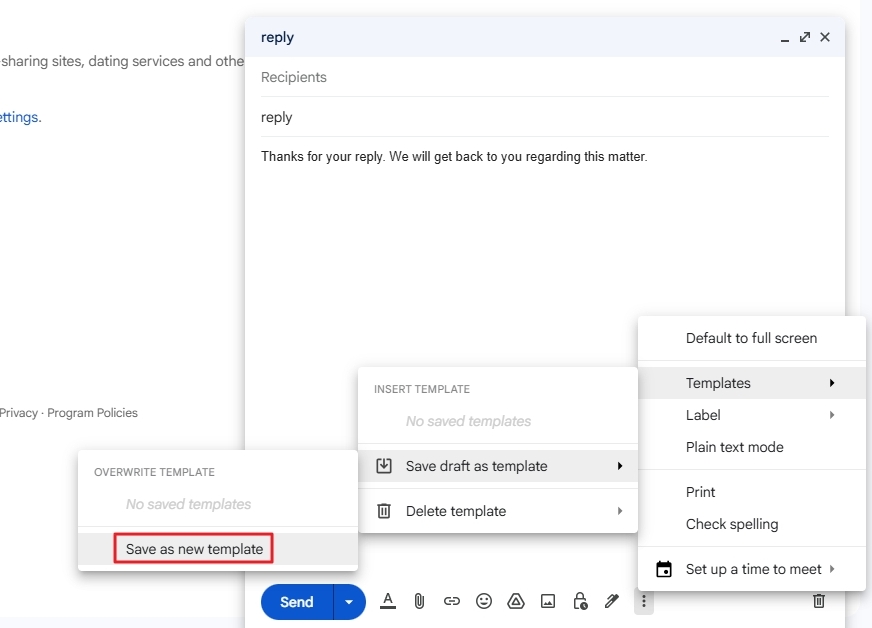The image size is (872, 628).
Task: Click No saved templates under Overwrite Template
Action: 188,505
